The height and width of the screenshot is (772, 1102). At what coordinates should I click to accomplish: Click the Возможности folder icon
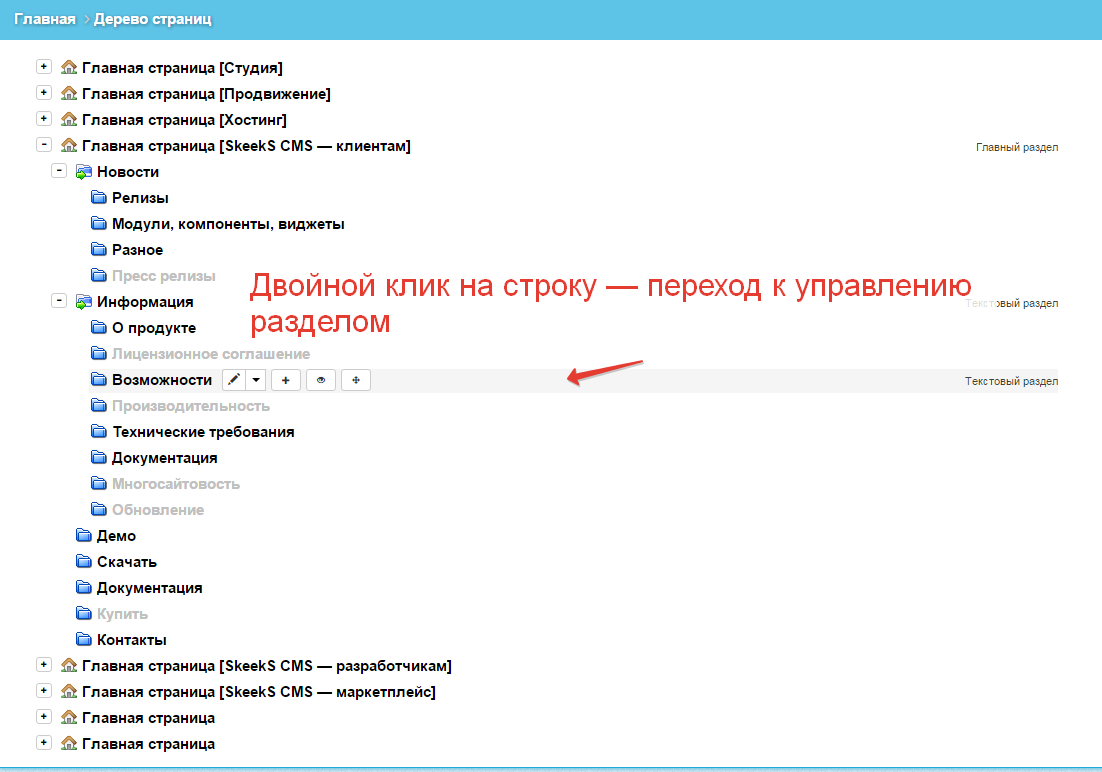(99, 380)
